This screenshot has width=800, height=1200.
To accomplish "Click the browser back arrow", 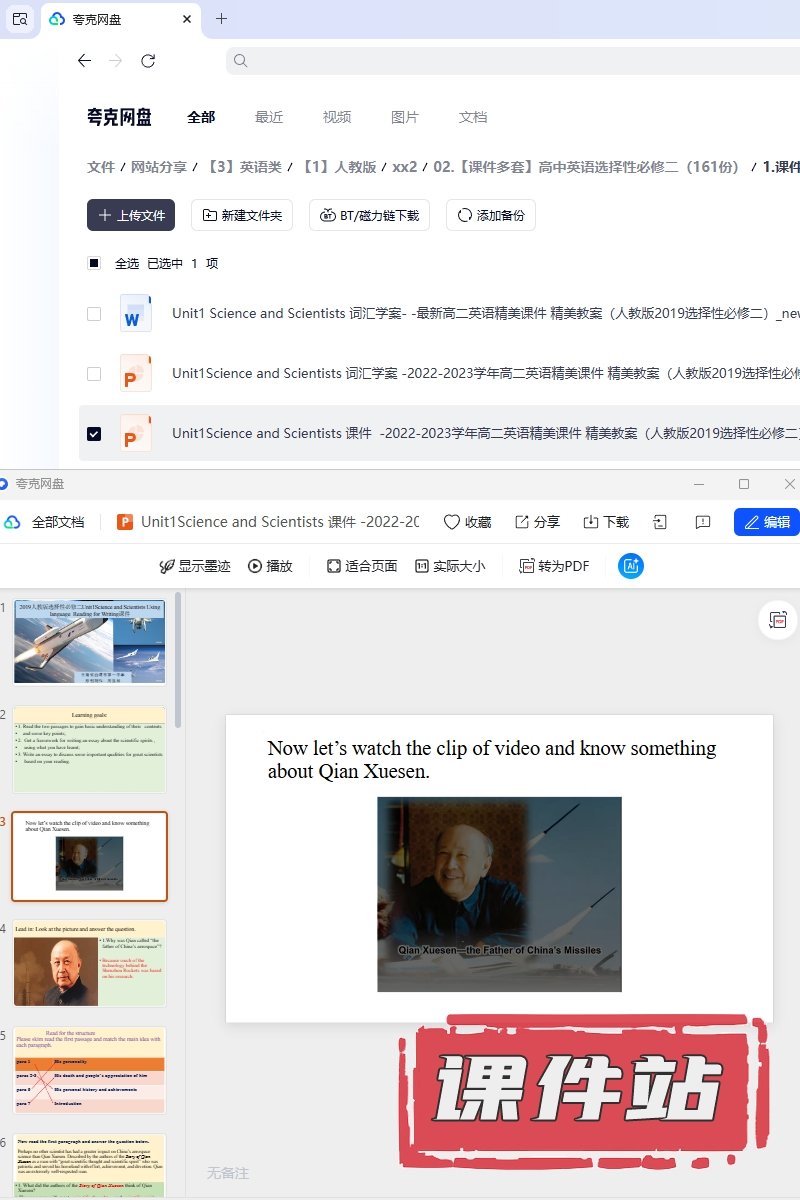I will tap(84, 61).
